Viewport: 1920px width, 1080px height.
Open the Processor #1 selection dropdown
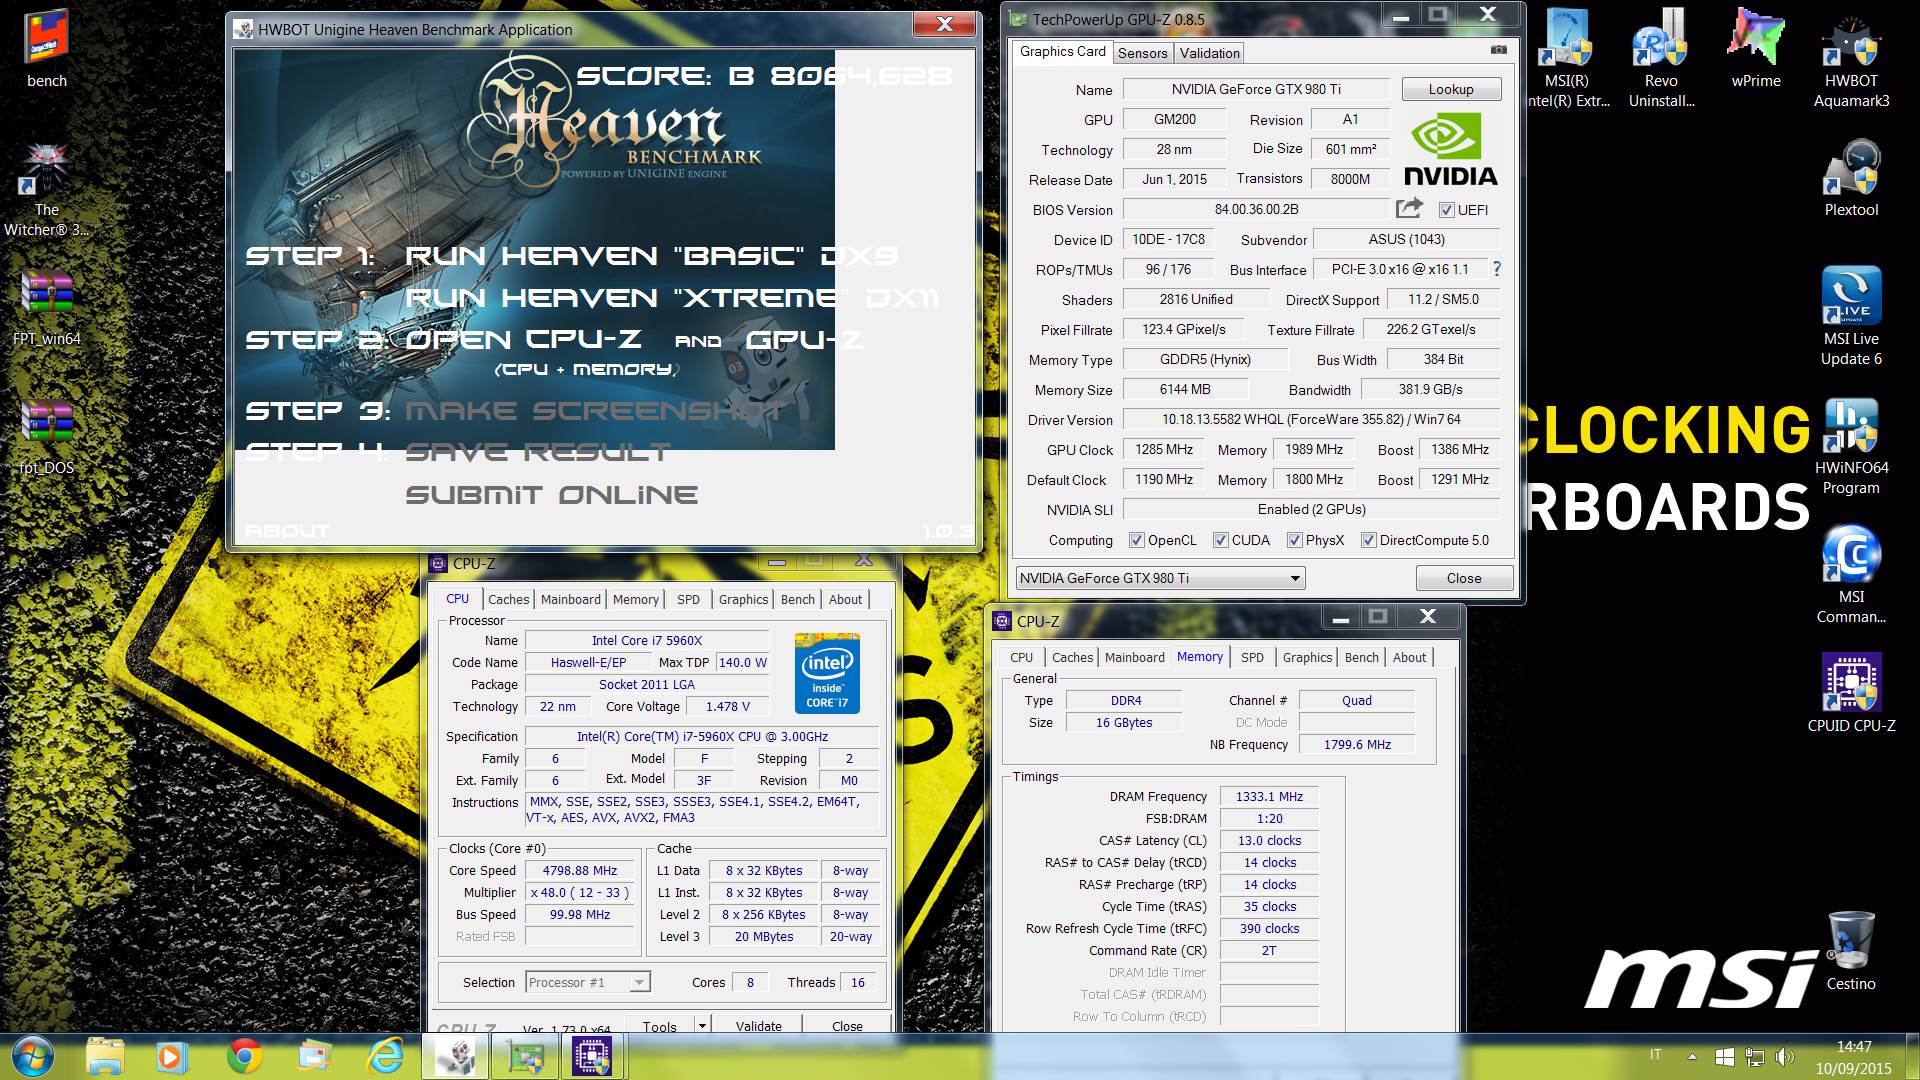[588, 982]
